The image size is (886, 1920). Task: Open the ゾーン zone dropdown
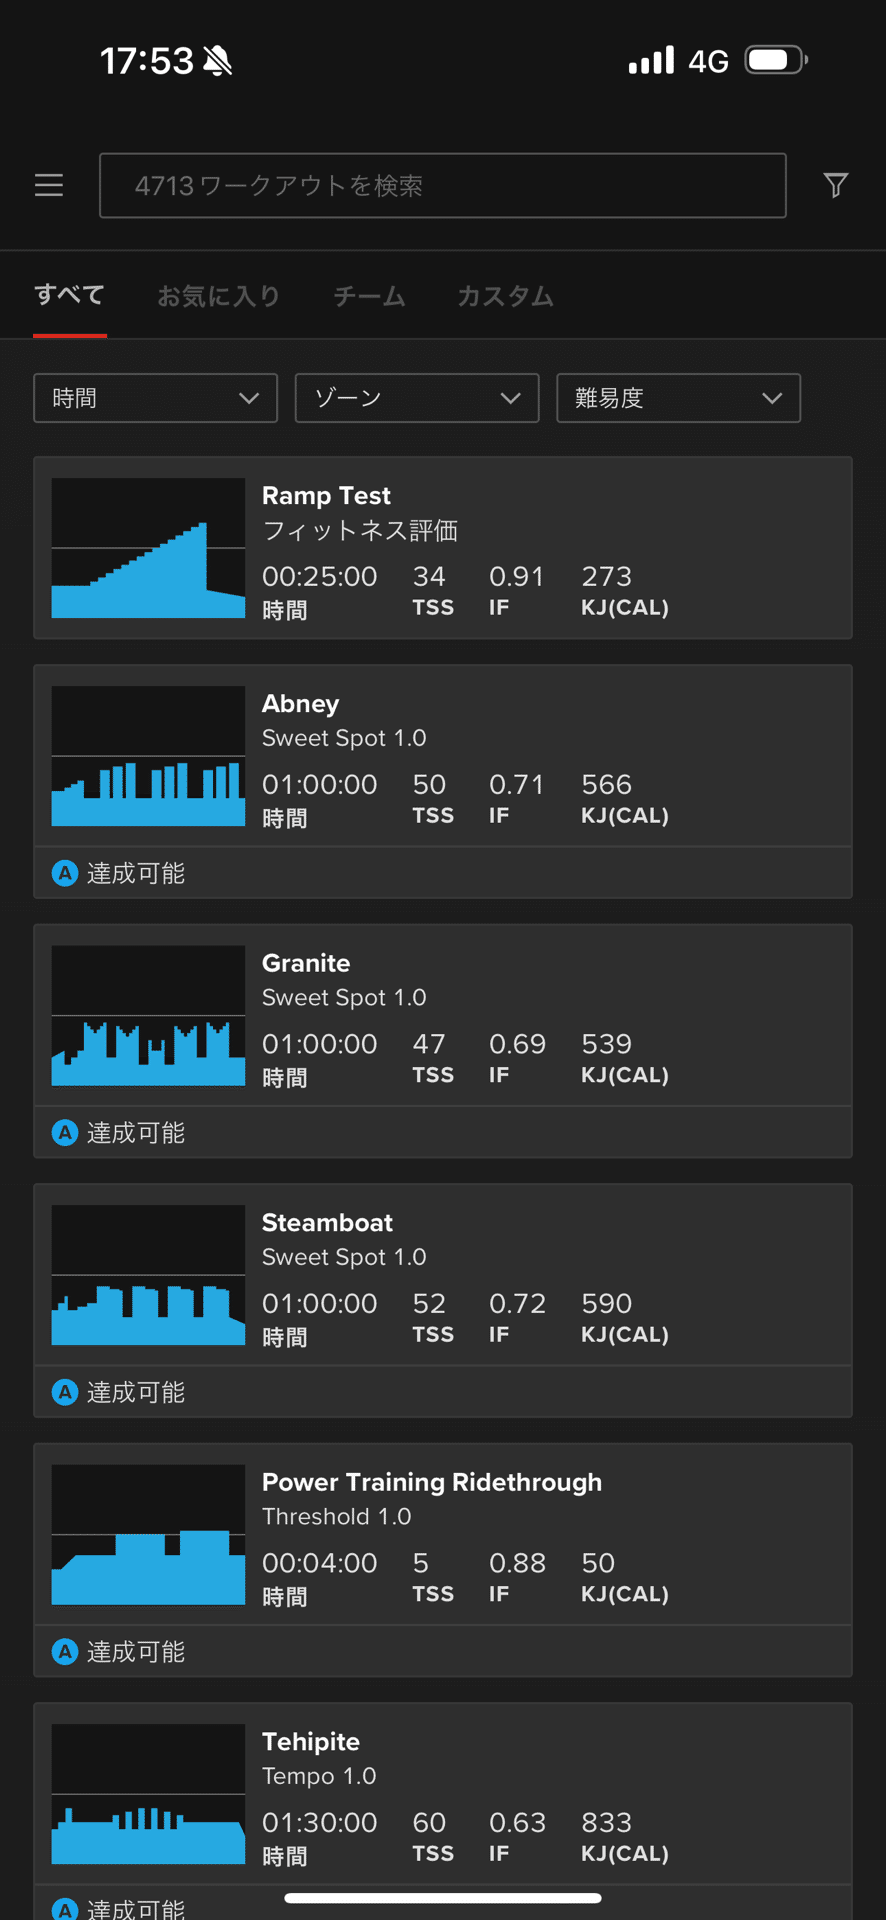tap(417, 398)
